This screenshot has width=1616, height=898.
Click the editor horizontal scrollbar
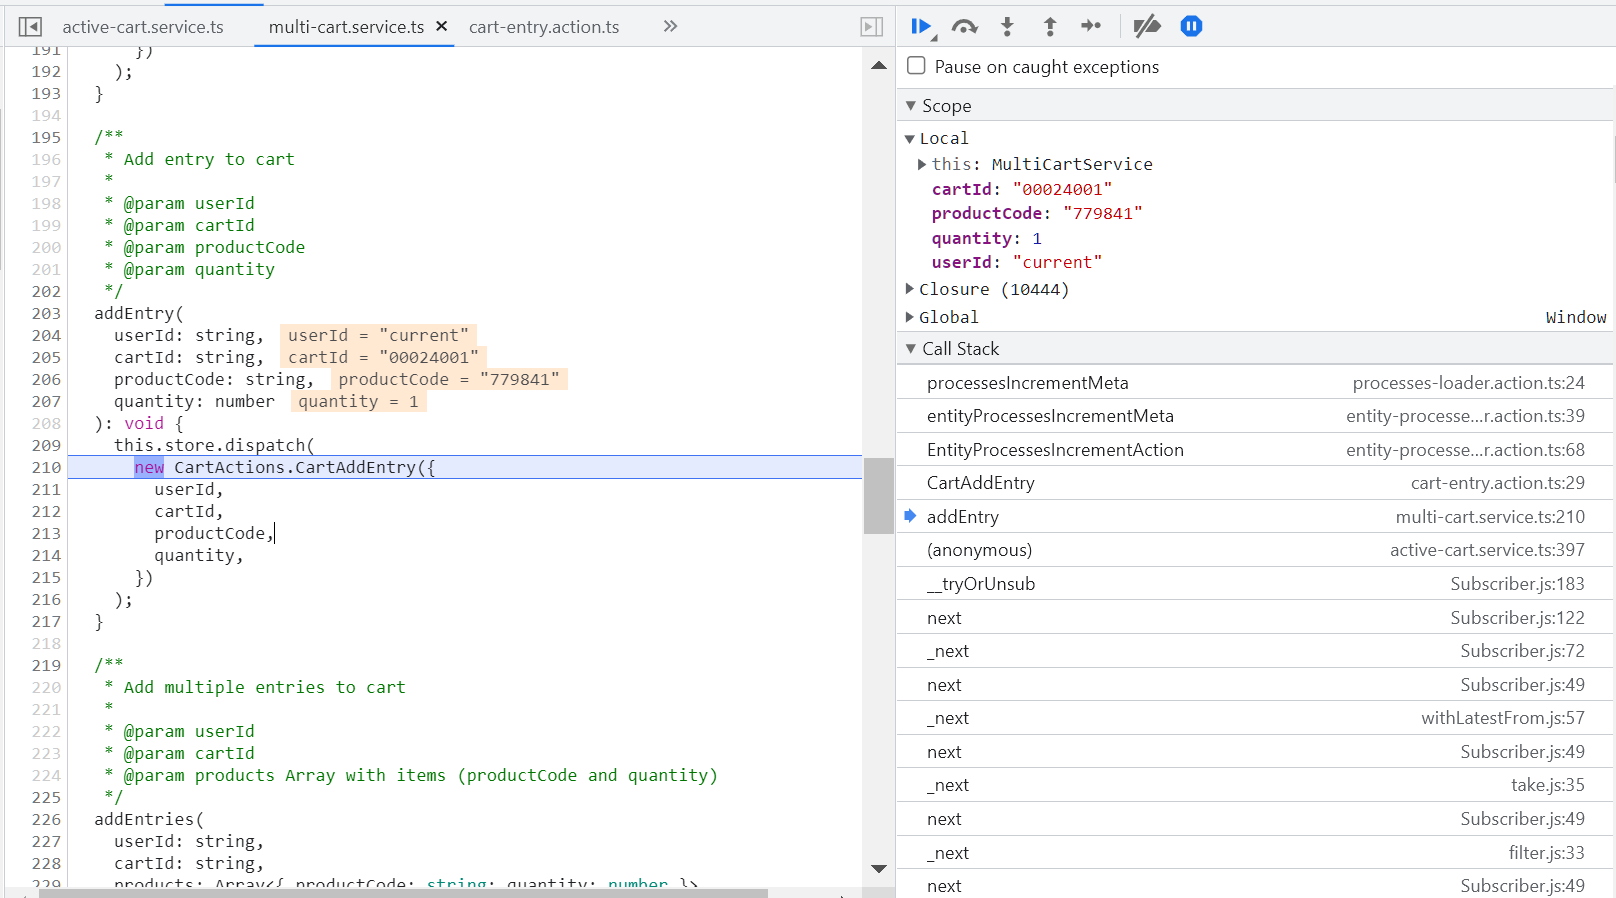tap(403, 893)
